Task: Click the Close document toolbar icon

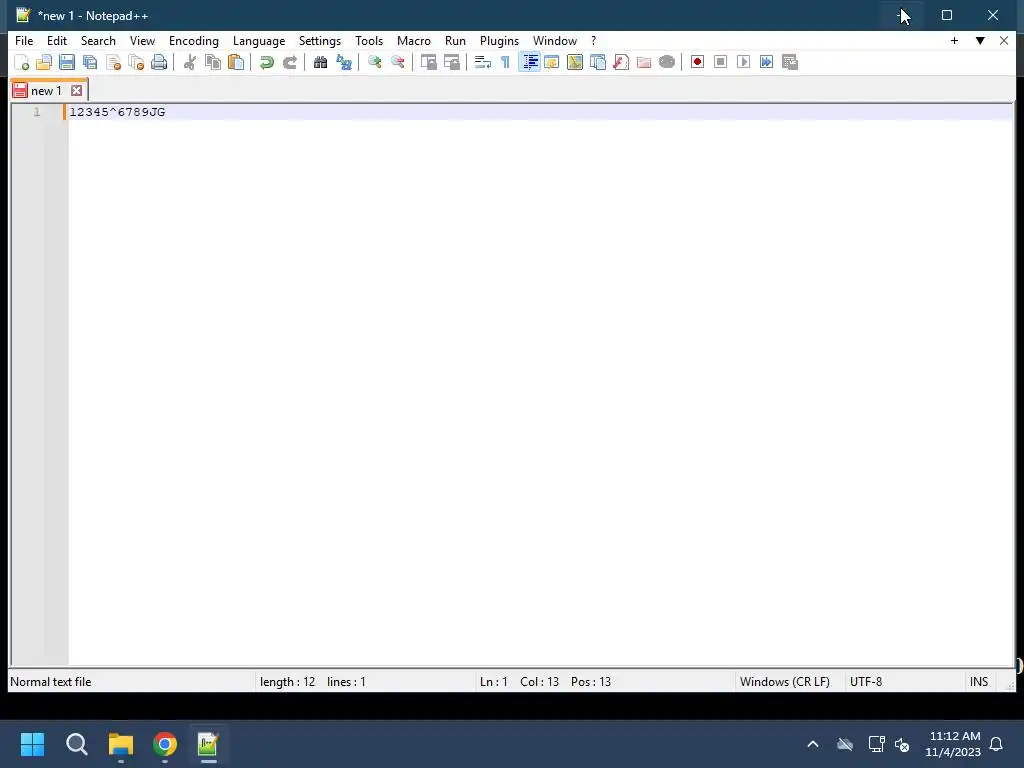Action: (x=113, y=62)
